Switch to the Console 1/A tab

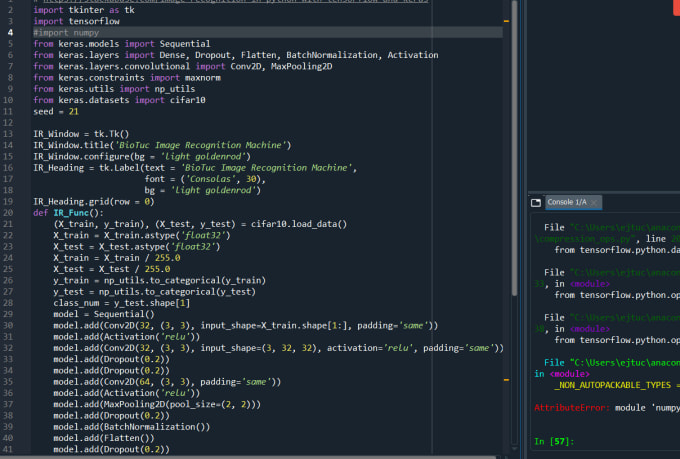tap(567, 202)
